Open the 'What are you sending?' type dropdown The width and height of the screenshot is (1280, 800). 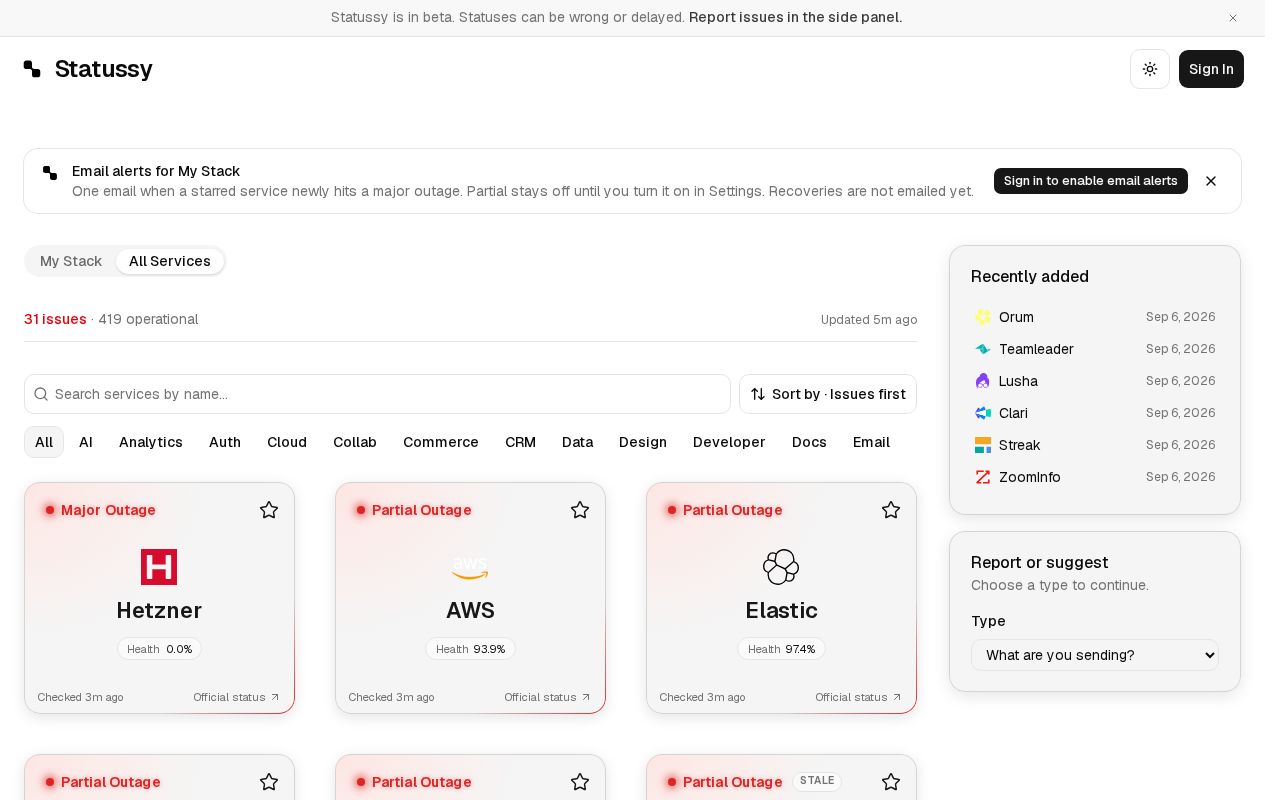(x=1095, y=655)
